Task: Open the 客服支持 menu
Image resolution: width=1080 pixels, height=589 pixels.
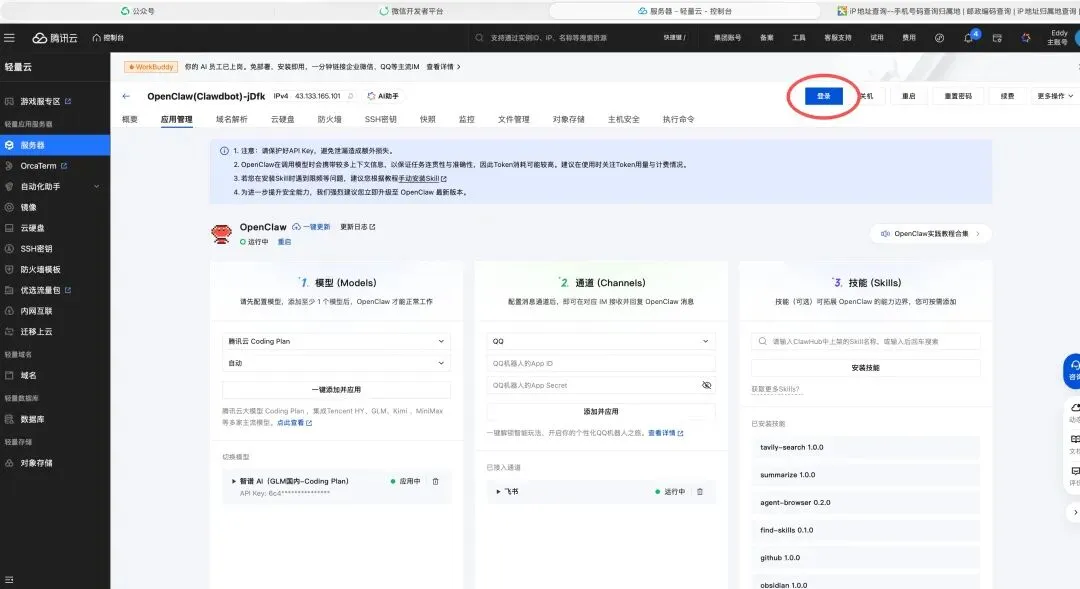Action: tap(838, 38)
